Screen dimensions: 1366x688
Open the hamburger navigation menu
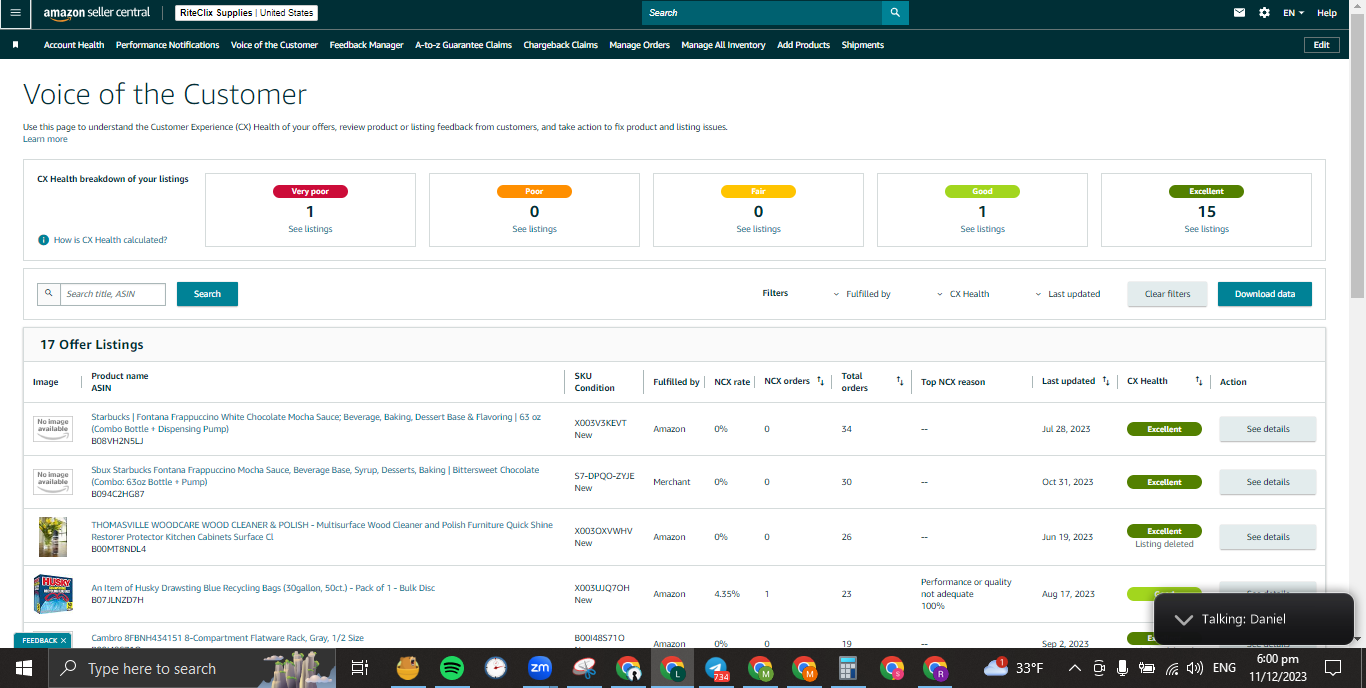pos(15,13)
